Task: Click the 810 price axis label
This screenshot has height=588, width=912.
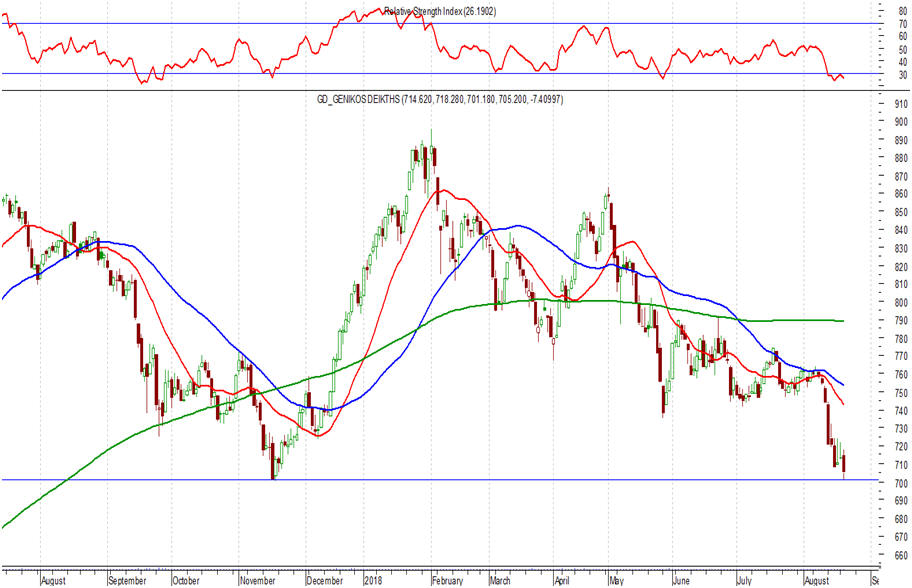Action: [901, 284]
